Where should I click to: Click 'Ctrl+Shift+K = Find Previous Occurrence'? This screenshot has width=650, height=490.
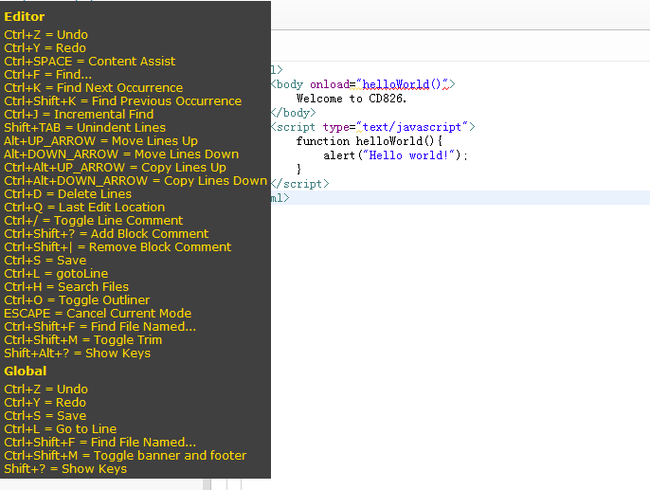[x=123, y=101]
